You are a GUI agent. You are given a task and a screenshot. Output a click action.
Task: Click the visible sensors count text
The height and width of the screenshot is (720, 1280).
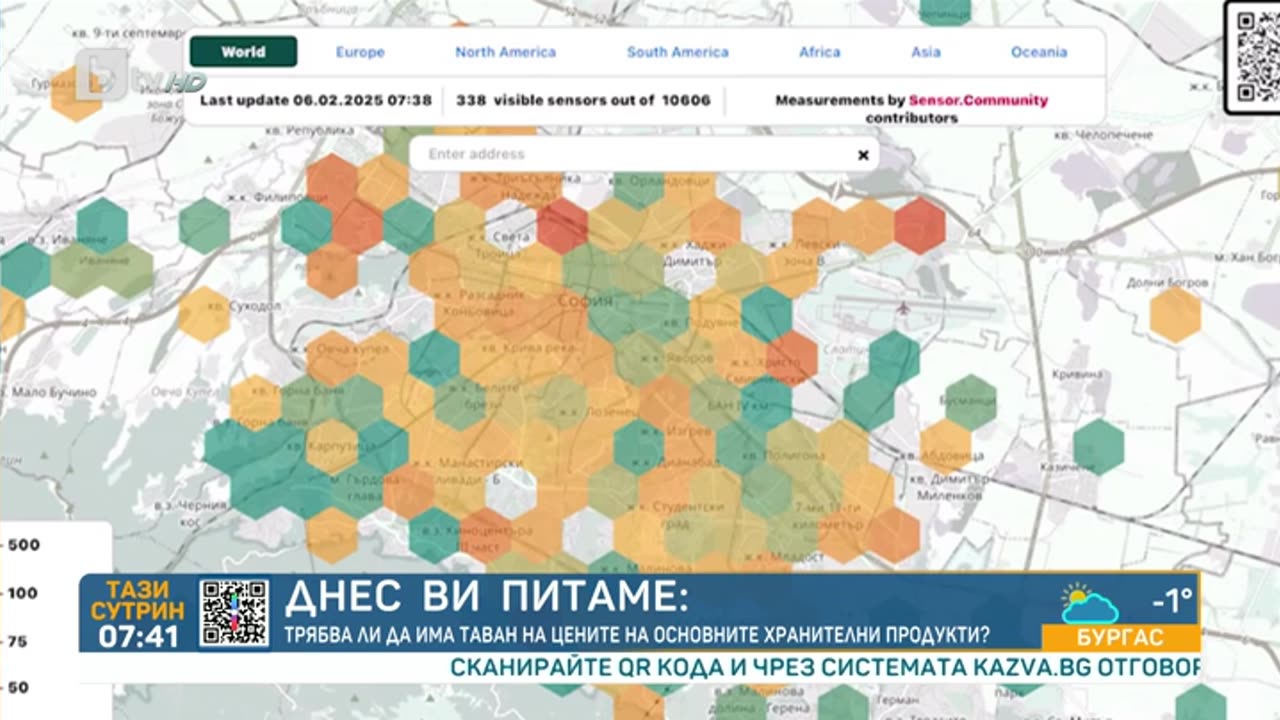(583, 100)
